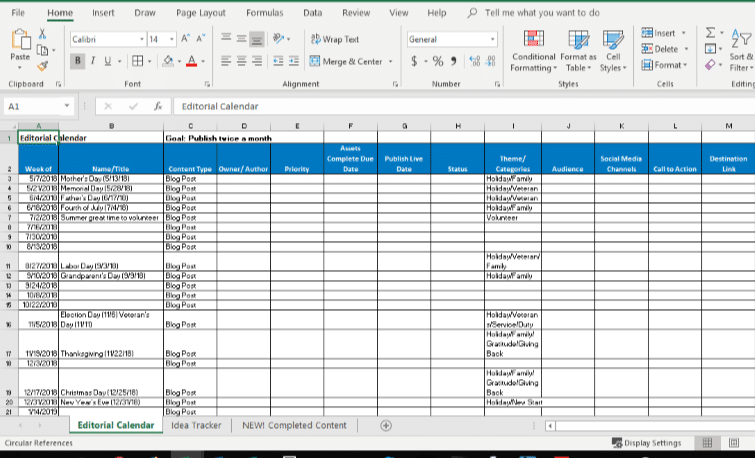This screenshot has height=458, width=755.
Task: Apply percent style to the cell
Action: click(437, 62)
